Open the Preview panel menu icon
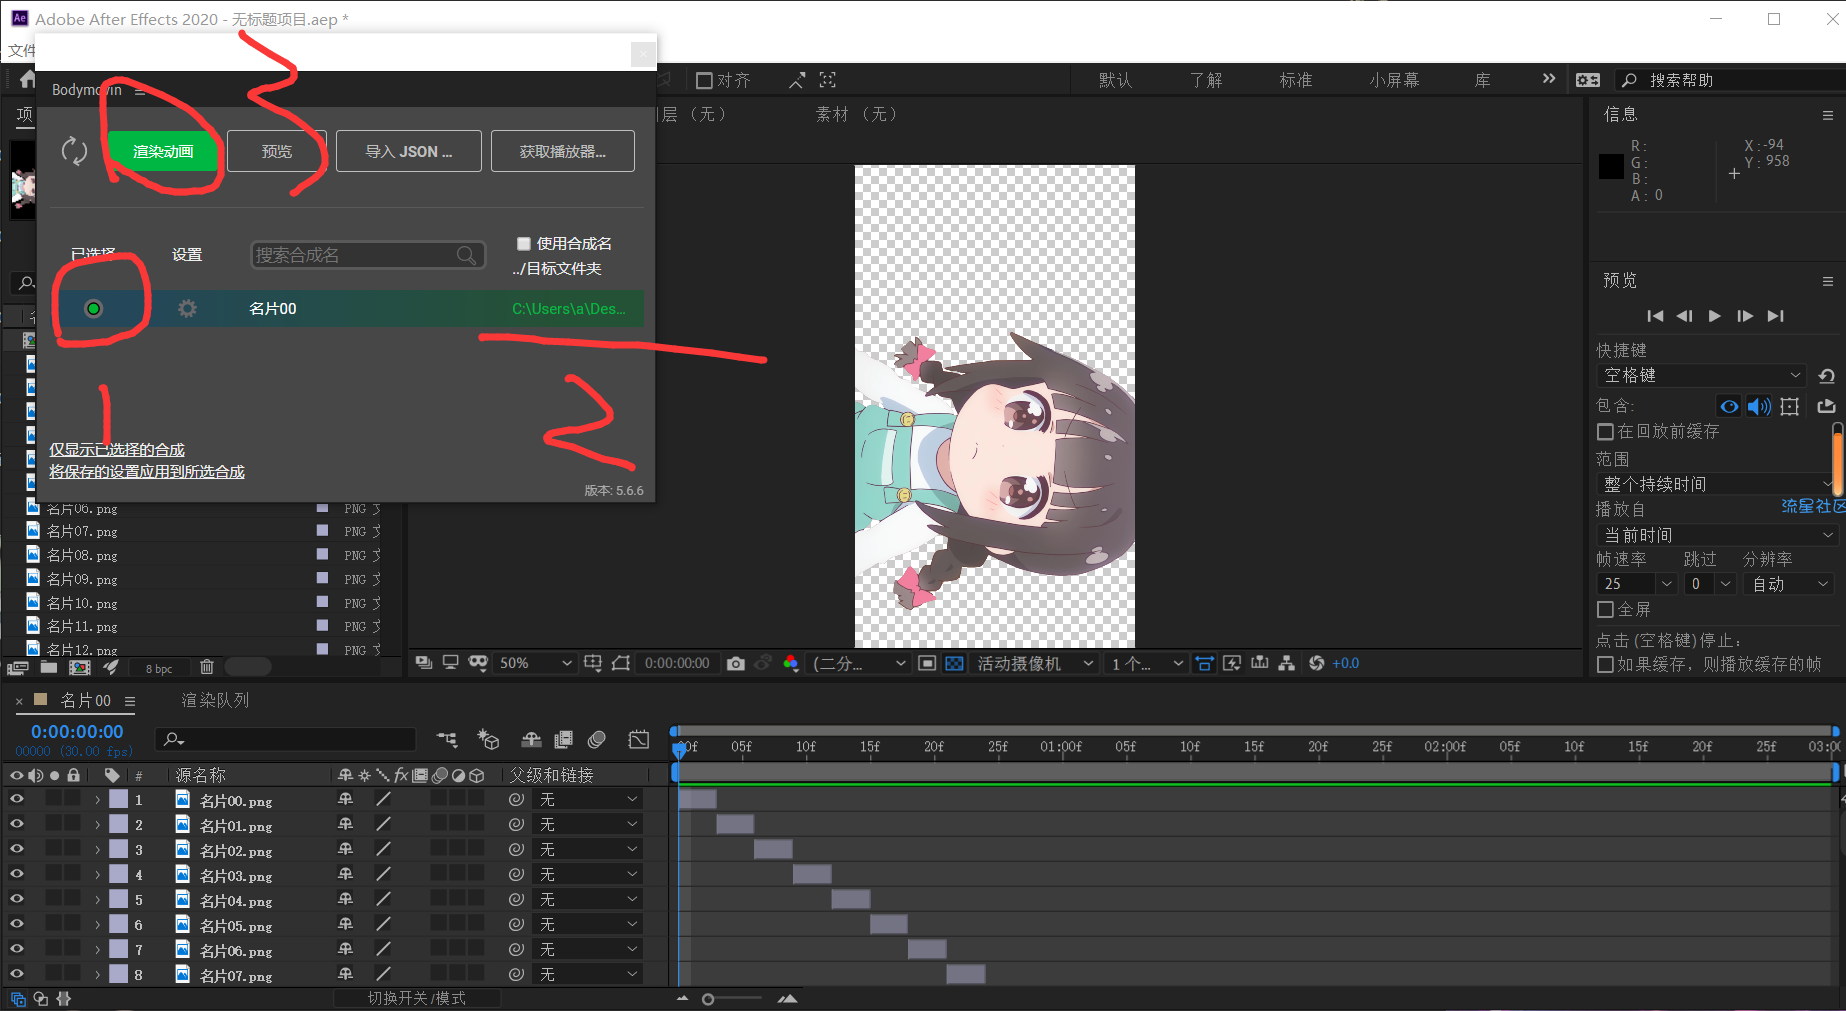The image size is (1846, 1011). (1827, 281)
